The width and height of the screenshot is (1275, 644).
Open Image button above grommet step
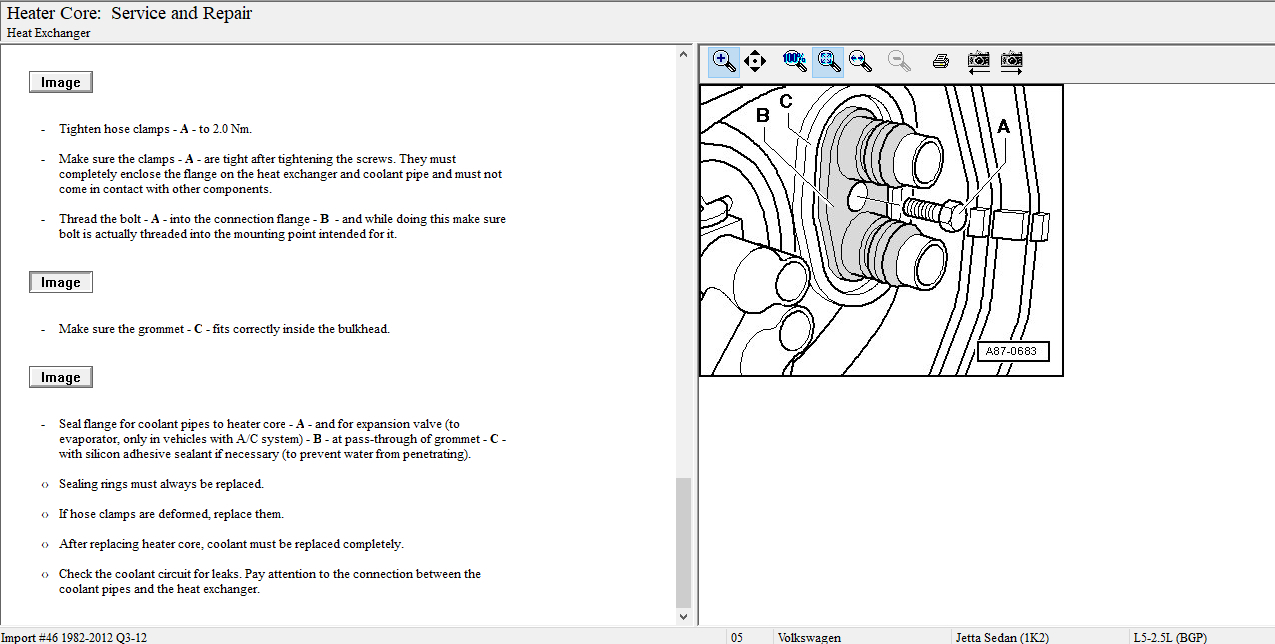coord(61,283)
